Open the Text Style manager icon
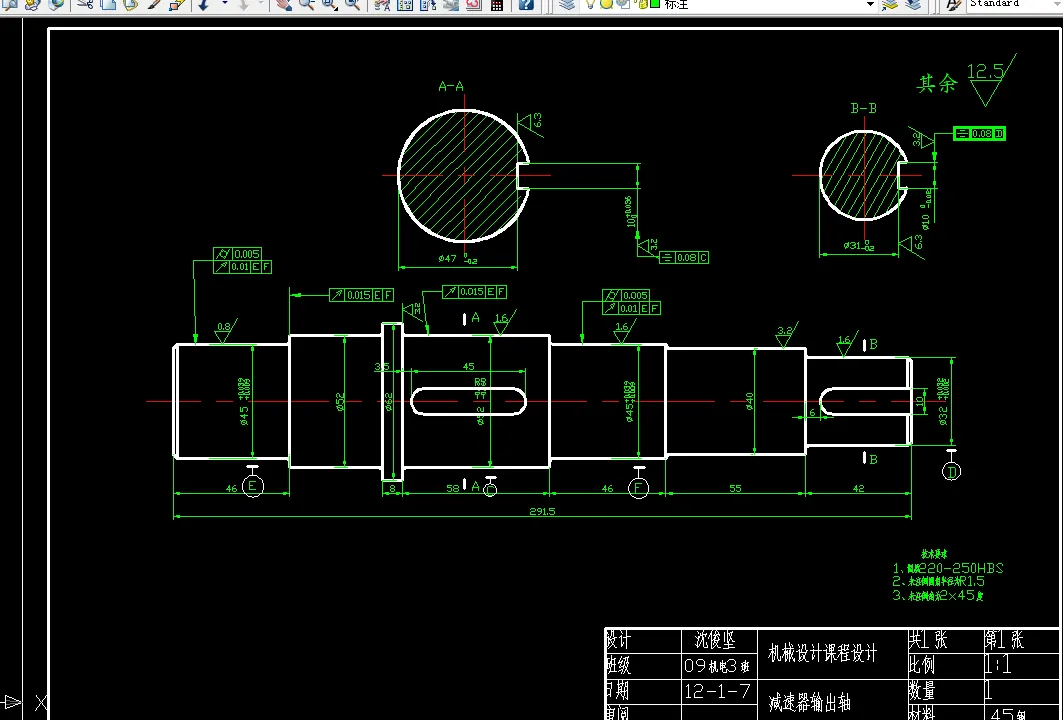The image size is (1063, 720). pyautogui.click(x=953, y=5)
